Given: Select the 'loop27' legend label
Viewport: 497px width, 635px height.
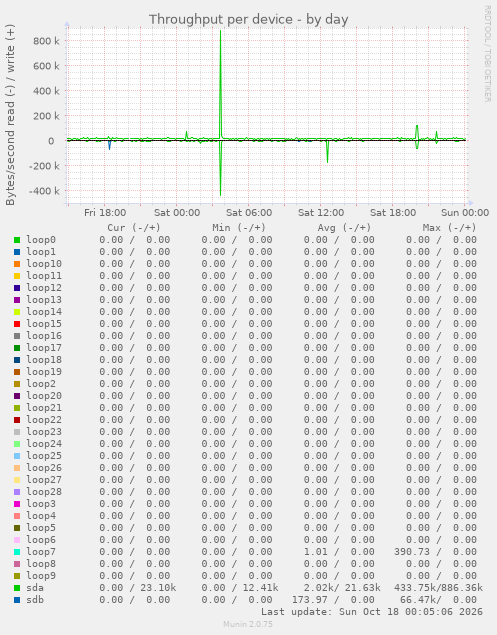Looking at the screenshot, I should tap(44, 480).
